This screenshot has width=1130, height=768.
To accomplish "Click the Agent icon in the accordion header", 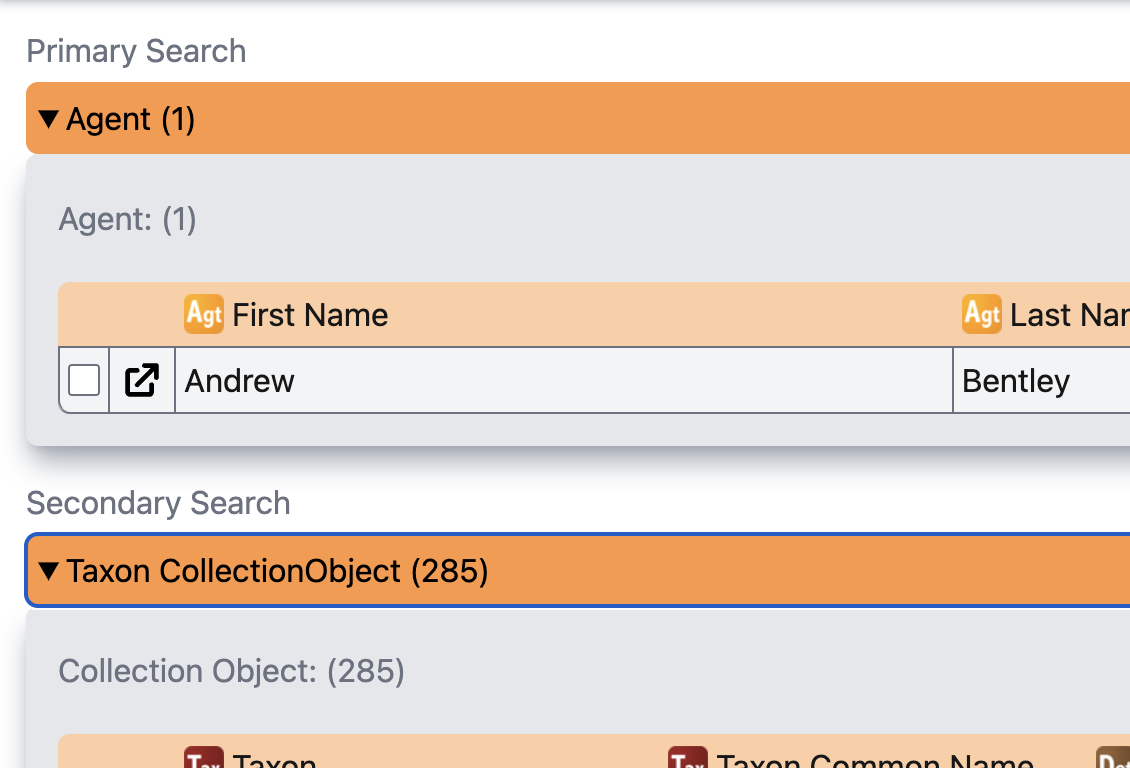I will click(x=201, y=314).
